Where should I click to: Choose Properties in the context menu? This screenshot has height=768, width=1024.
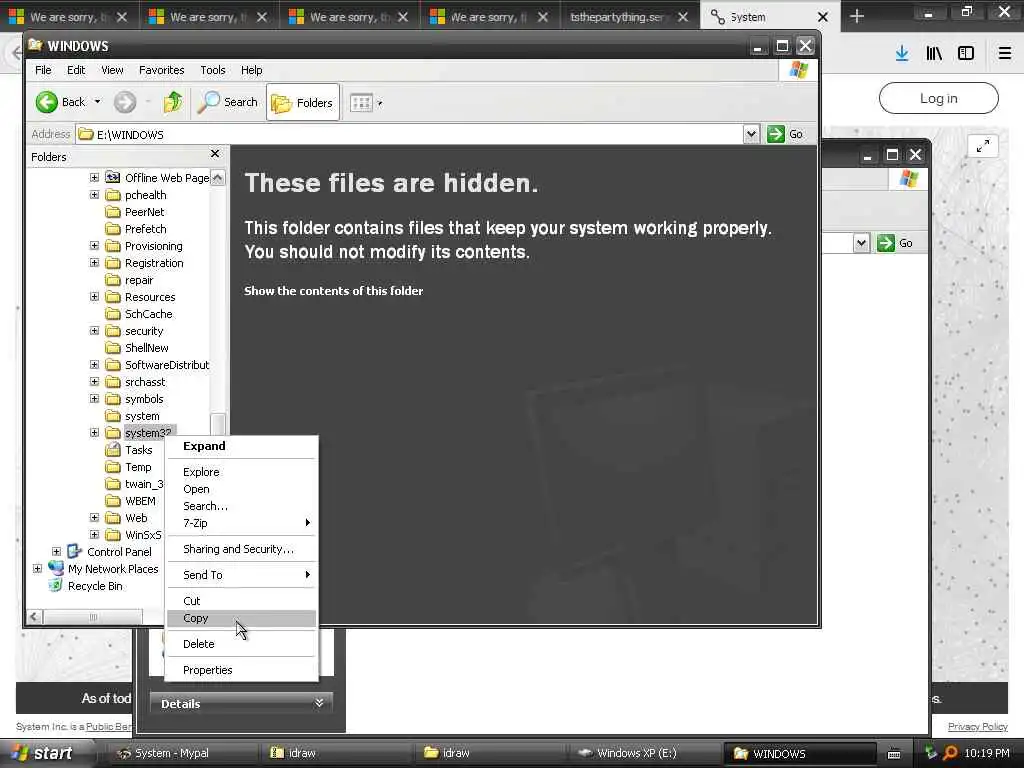pos(241,670)
